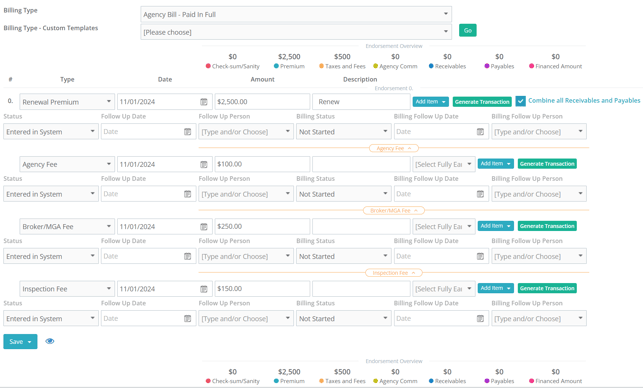Image resolution: width=643 pixels, height=388 pixels.
Task: Click the green Go button
Action: 467,30
